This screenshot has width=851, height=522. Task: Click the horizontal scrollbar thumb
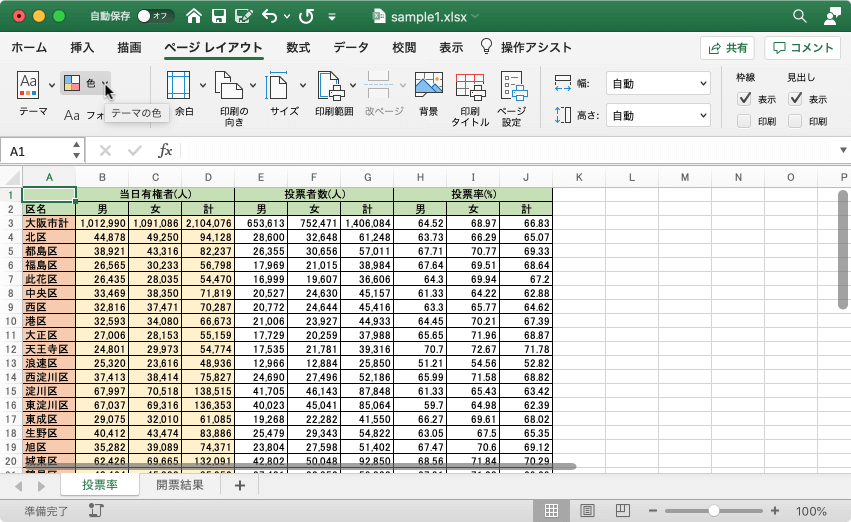[300, 466]
